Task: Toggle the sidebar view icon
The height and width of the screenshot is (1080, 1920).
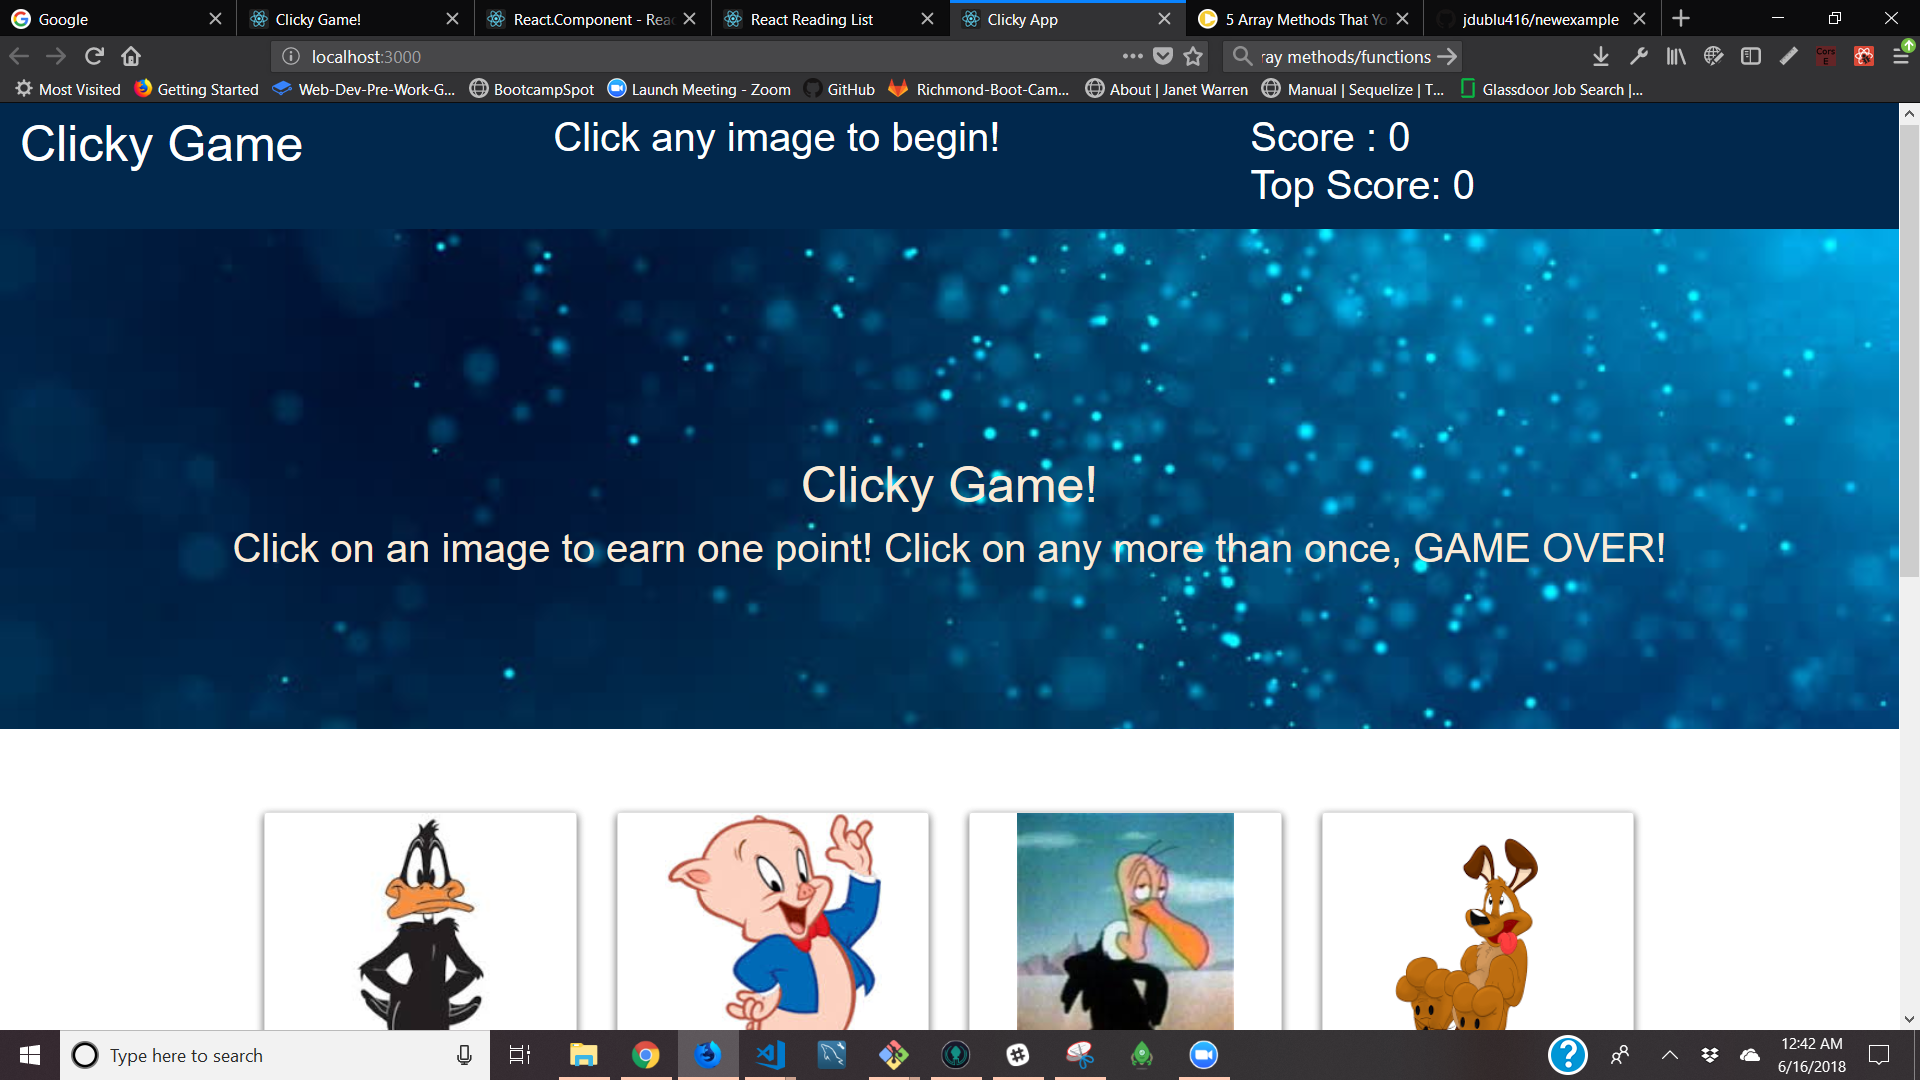Action: (x=1751, y=56)
